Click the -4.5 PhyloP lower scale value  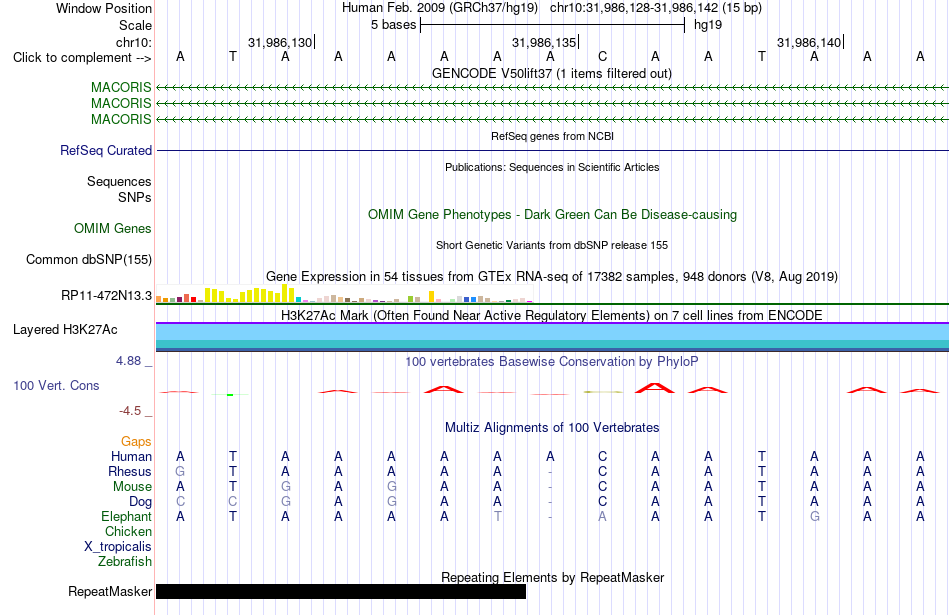point(130,411)
